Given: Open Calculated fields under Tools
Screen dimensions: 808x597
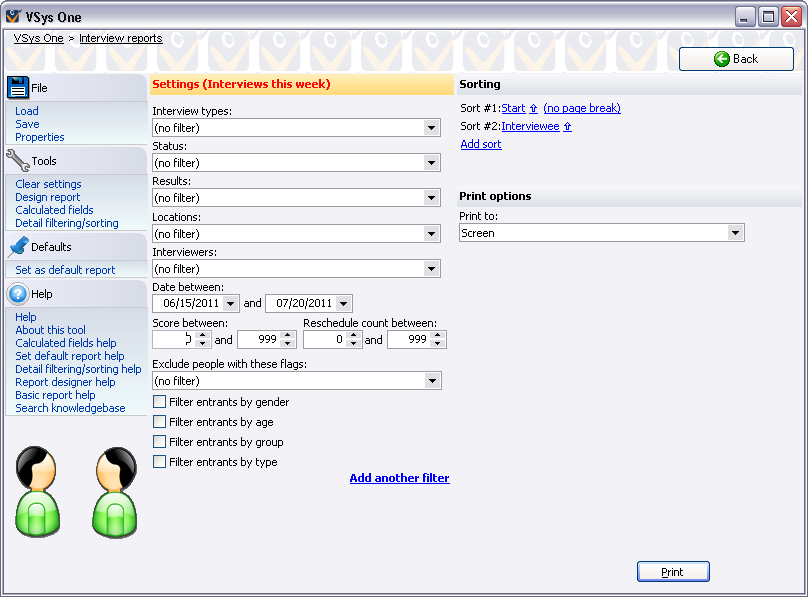Looking at the screenshot, I should point(54,210).
